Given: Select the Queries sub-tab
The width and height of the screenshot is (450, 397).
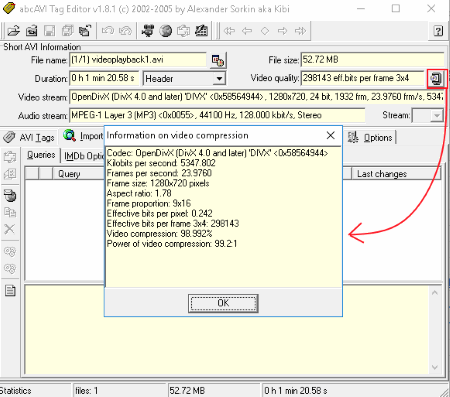Looking at the screenshot, I should (x=41, y=155).
